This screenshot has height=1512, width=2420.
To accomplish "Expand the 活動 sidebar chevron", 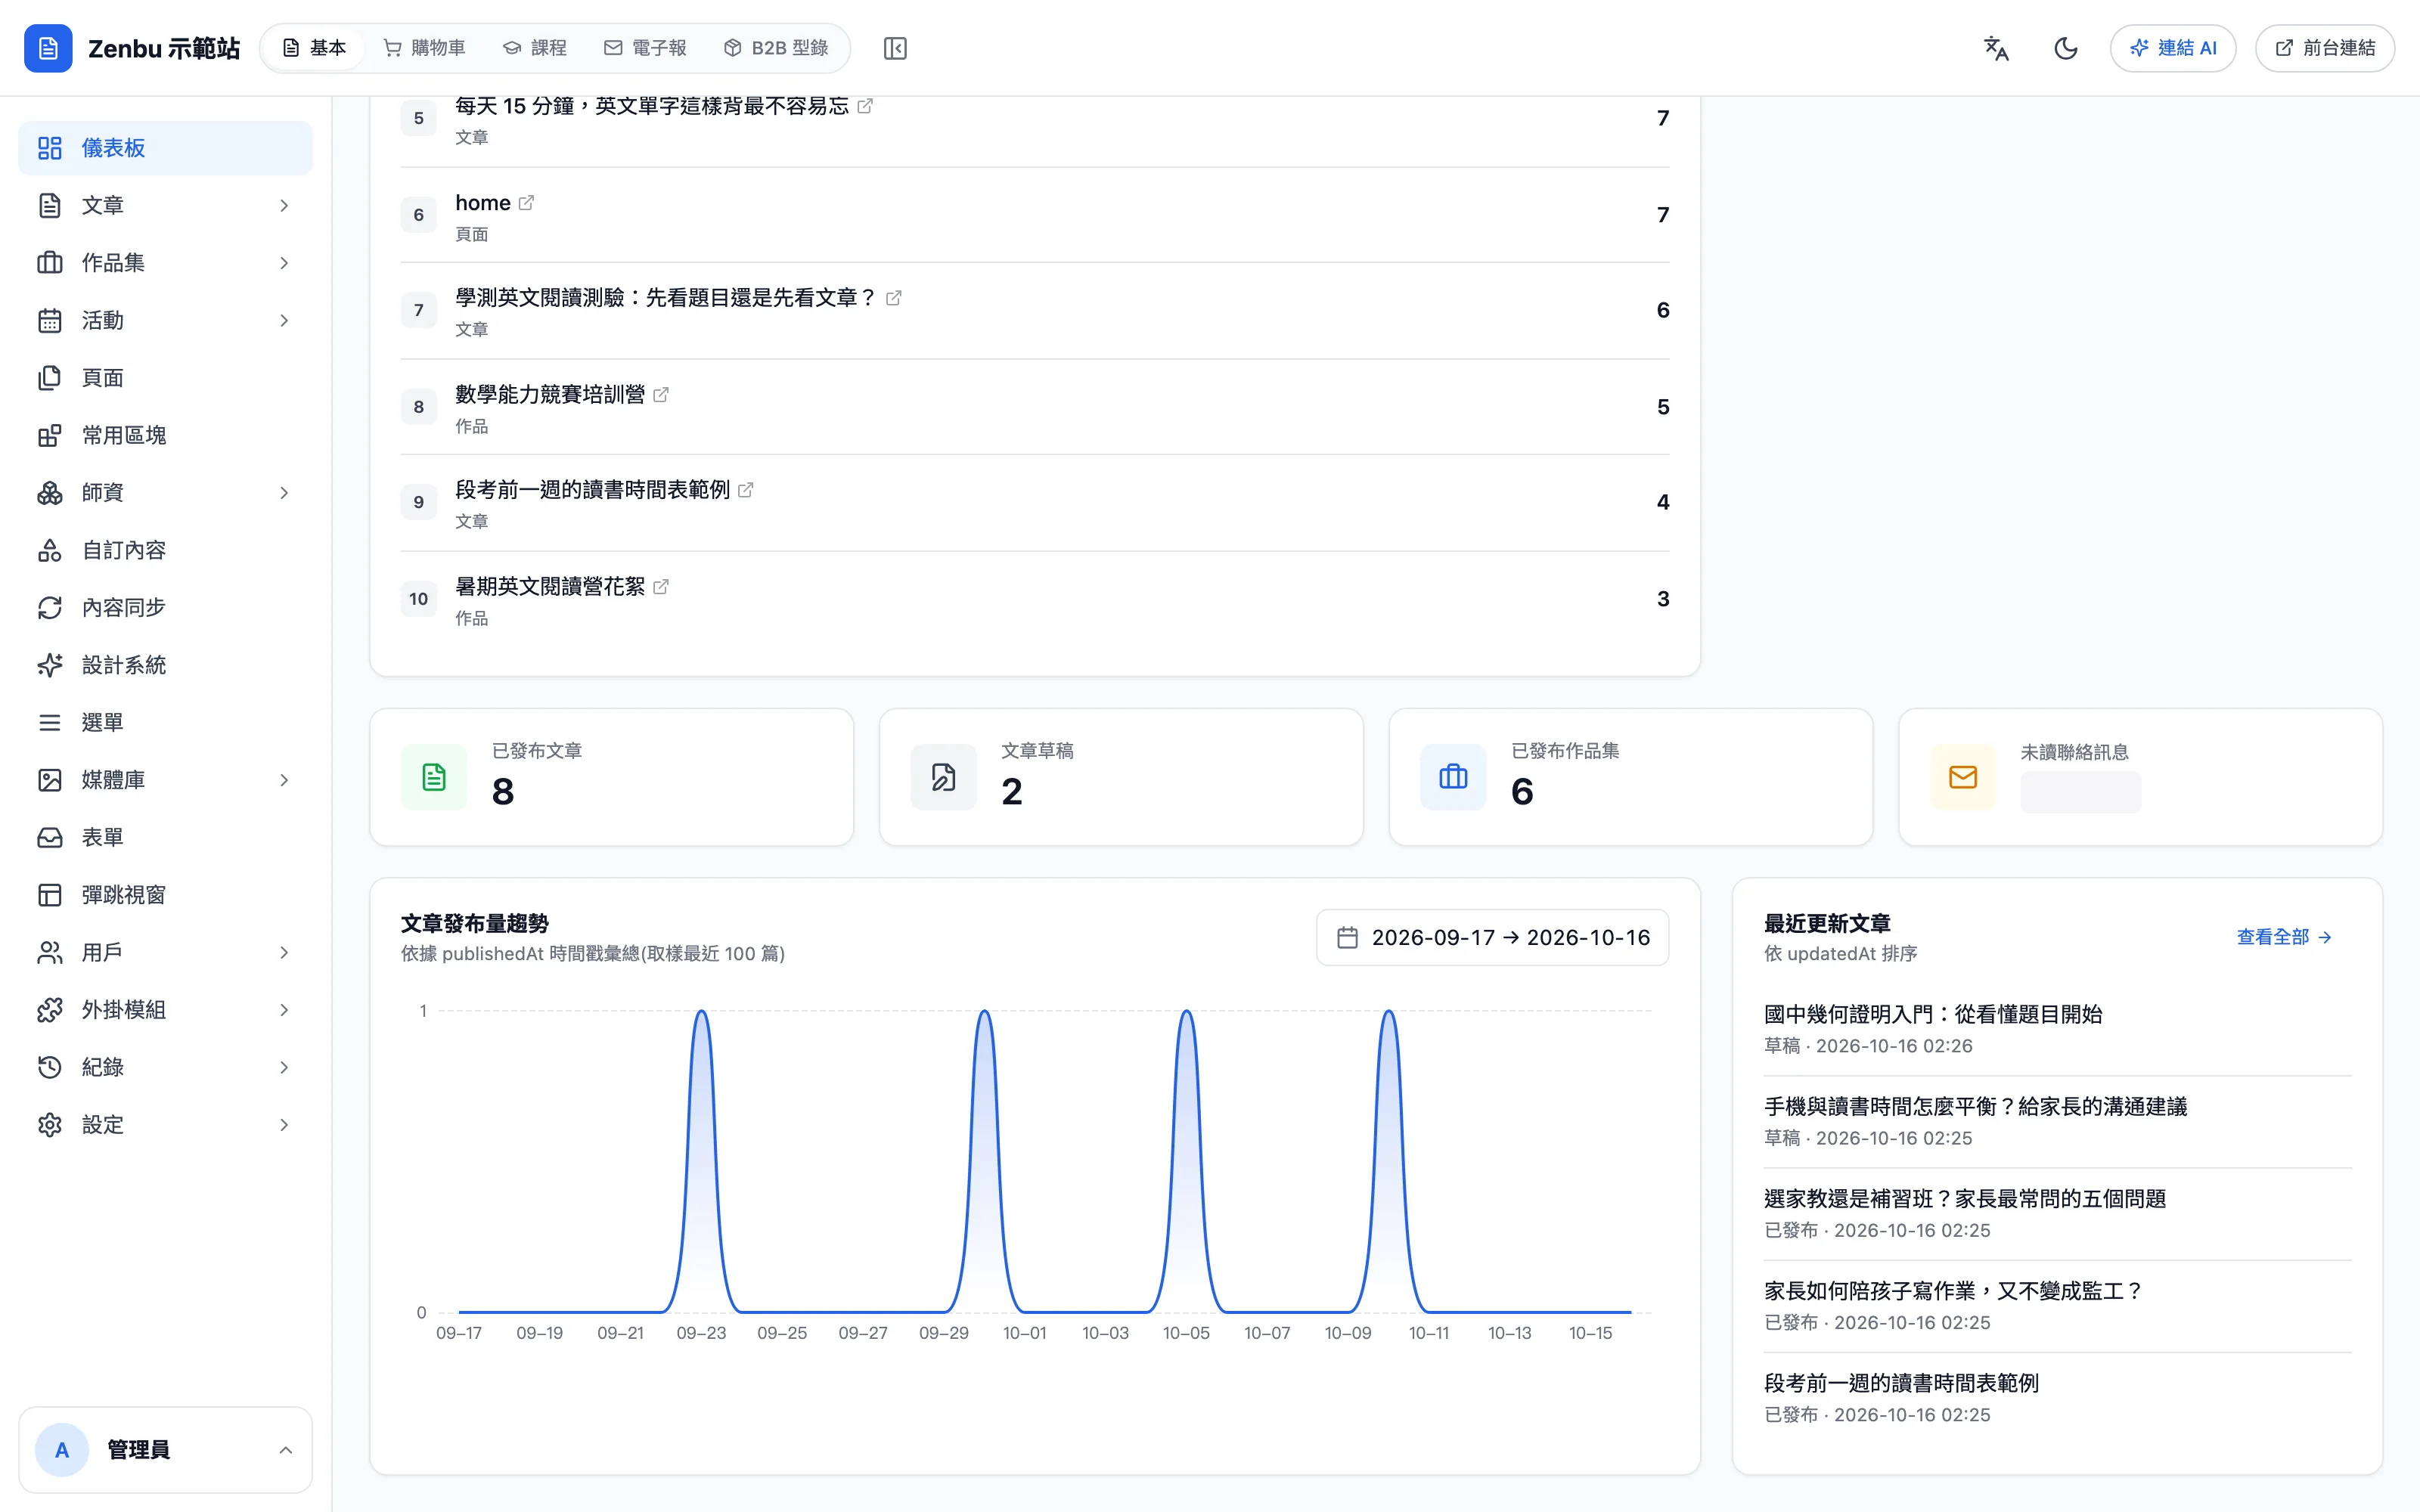I will point(284,320).
